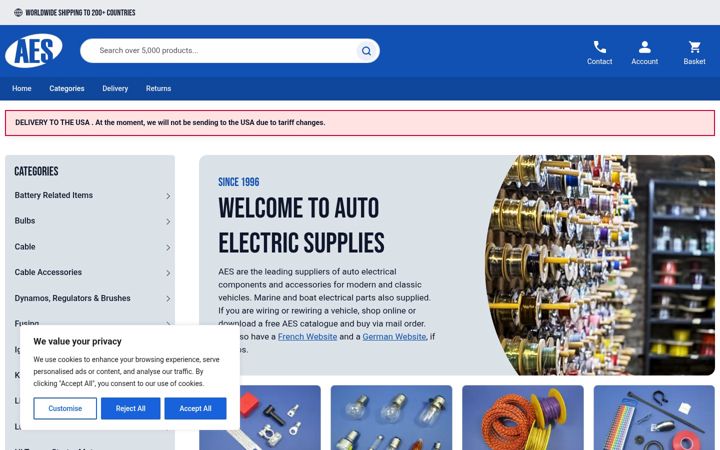This screenshot has width=720, height=450.
Task: Open Returns in navigation bar
Action: click(158, 88)
